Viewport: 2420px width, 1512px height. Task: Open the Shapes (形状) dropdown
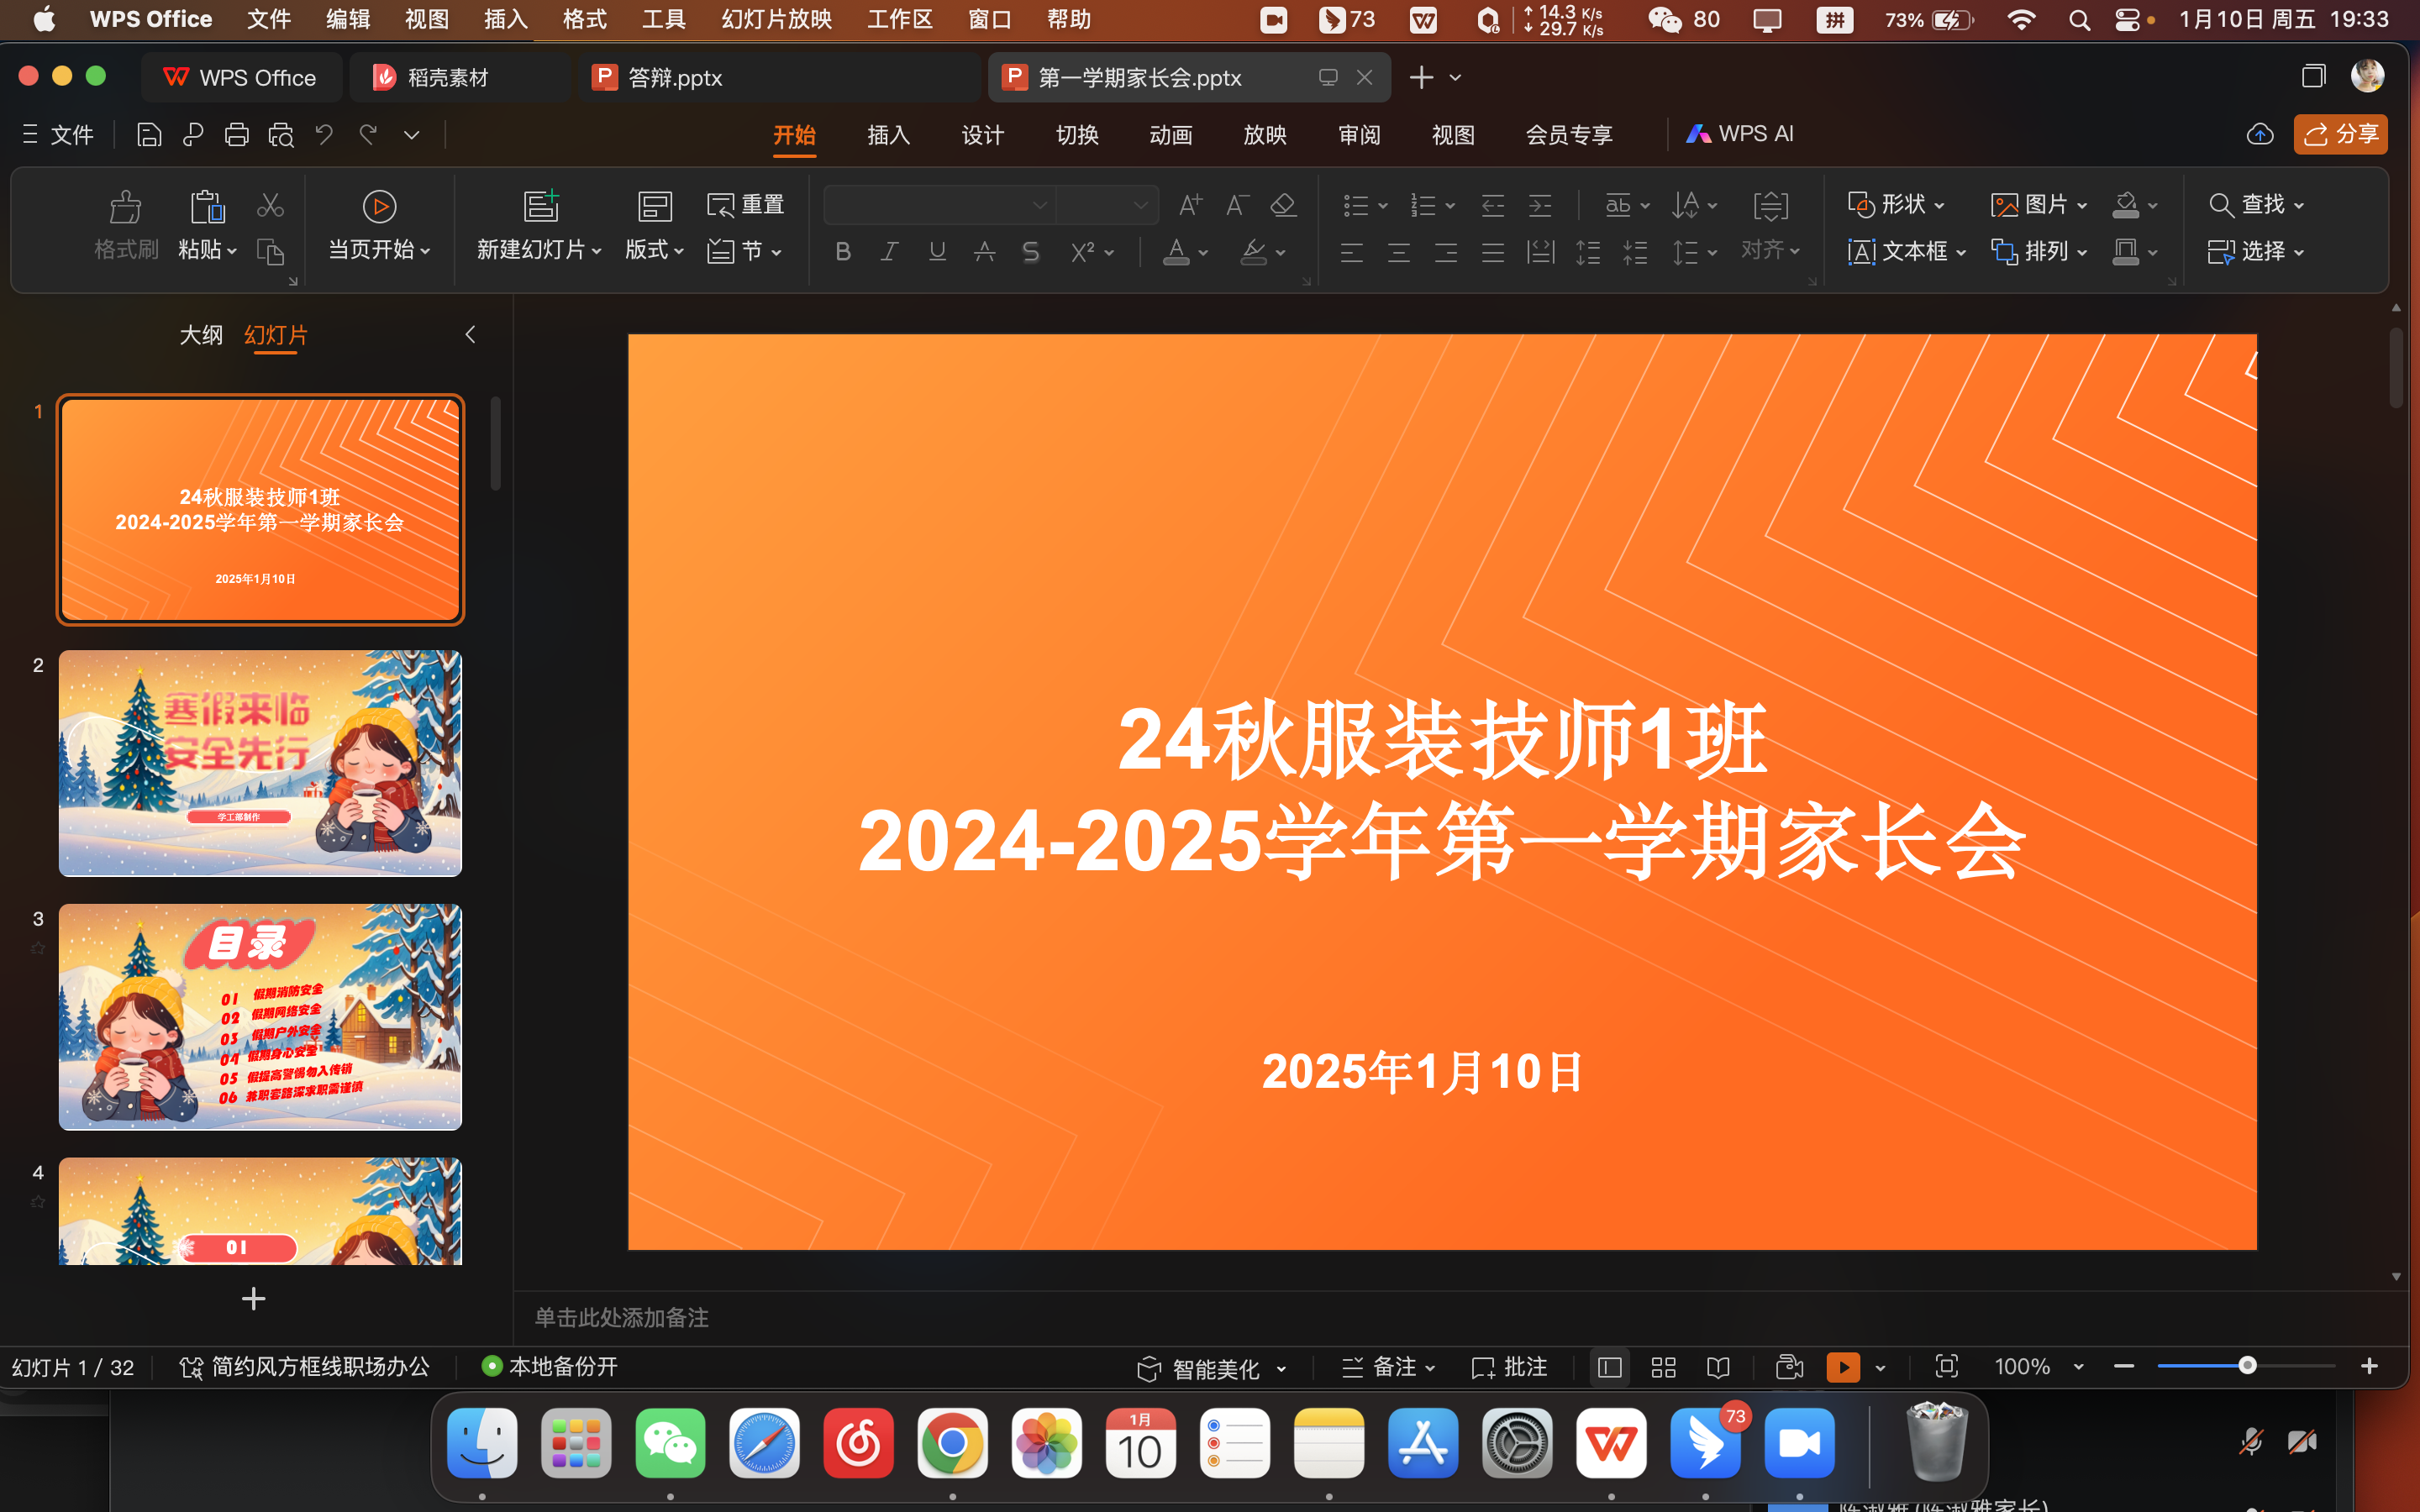pyautogui.click(x=1896, y=205)
